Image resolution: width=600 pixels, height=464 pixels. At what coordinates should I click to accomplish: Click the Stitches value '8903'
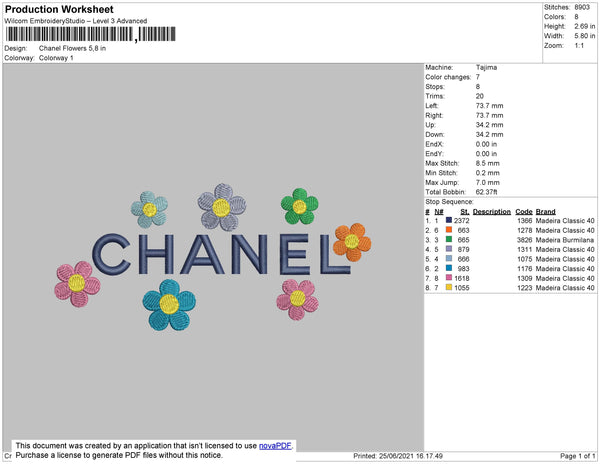(582, 7)
